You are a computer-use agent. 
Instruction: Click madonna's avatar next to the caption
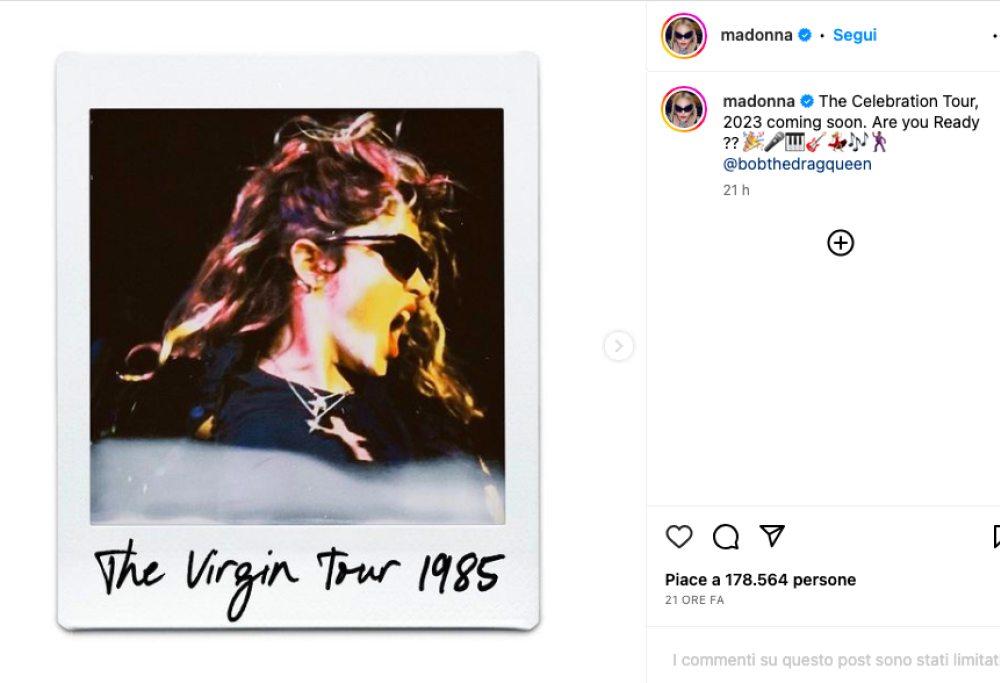(685, 109)
